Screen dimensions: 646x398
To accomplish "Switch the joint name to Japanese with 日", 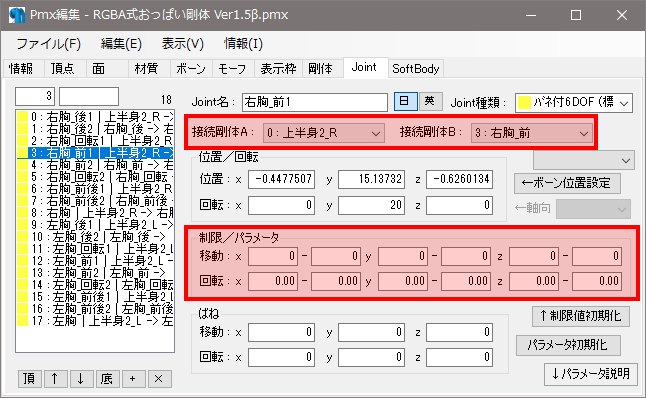I will click(405, 101).
